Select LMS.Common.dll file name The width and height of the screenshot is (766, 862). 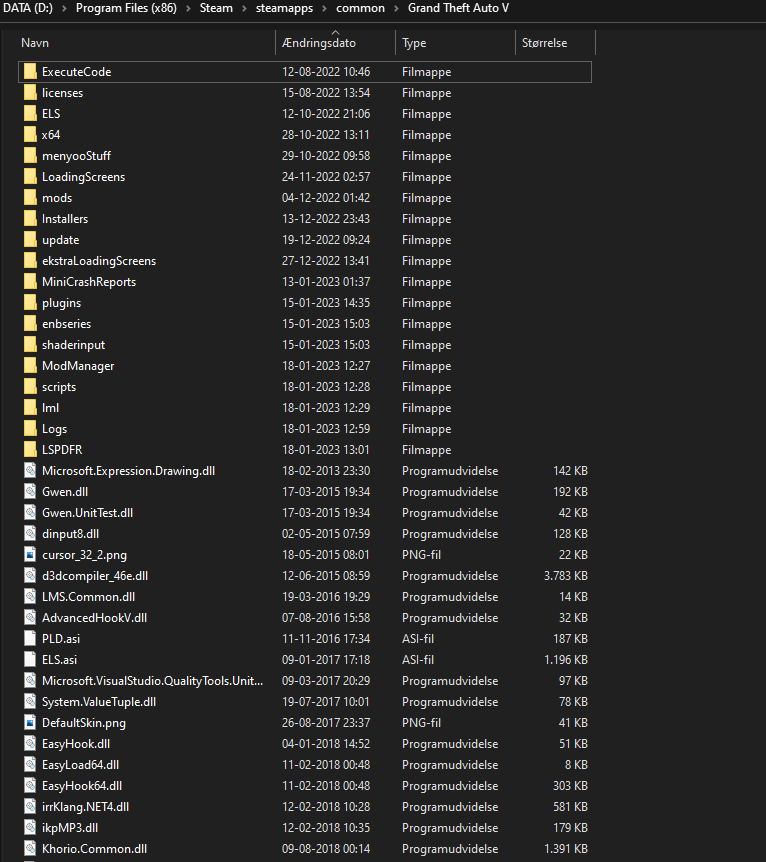(89, 597)
